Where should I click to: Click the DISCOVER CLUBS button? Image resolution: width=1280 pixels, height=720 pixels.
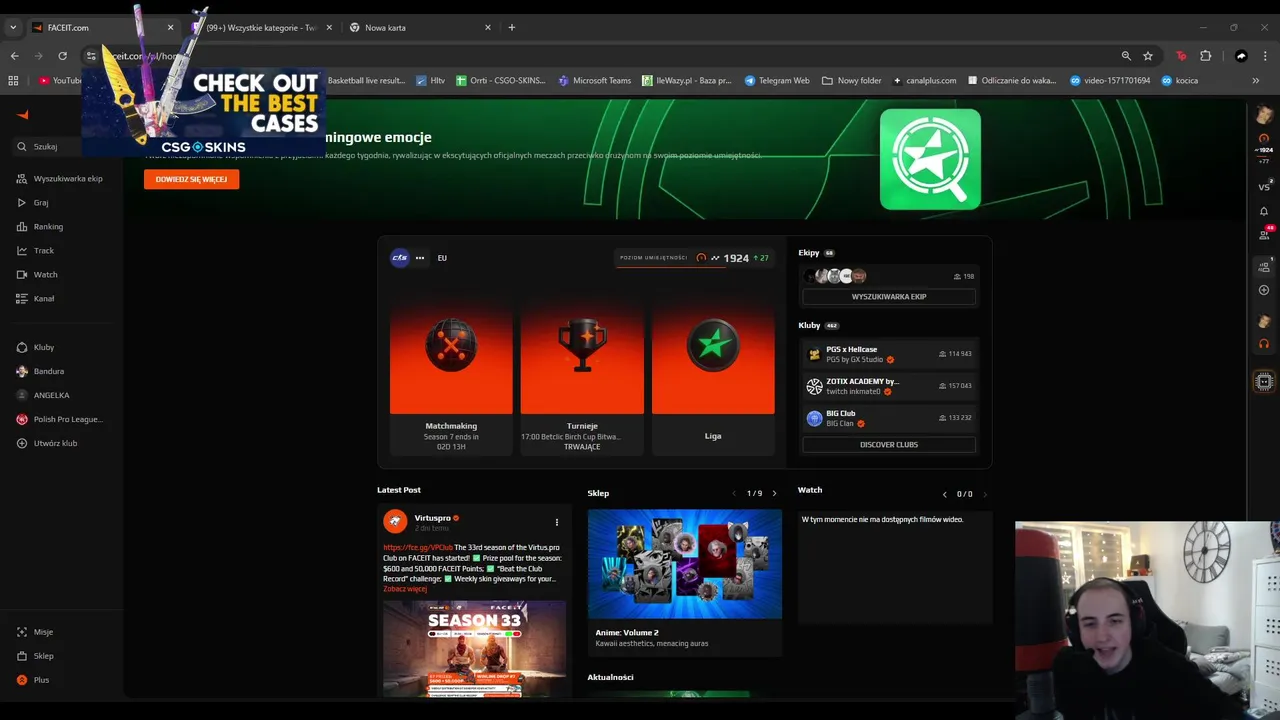click(x=889, y=444)
